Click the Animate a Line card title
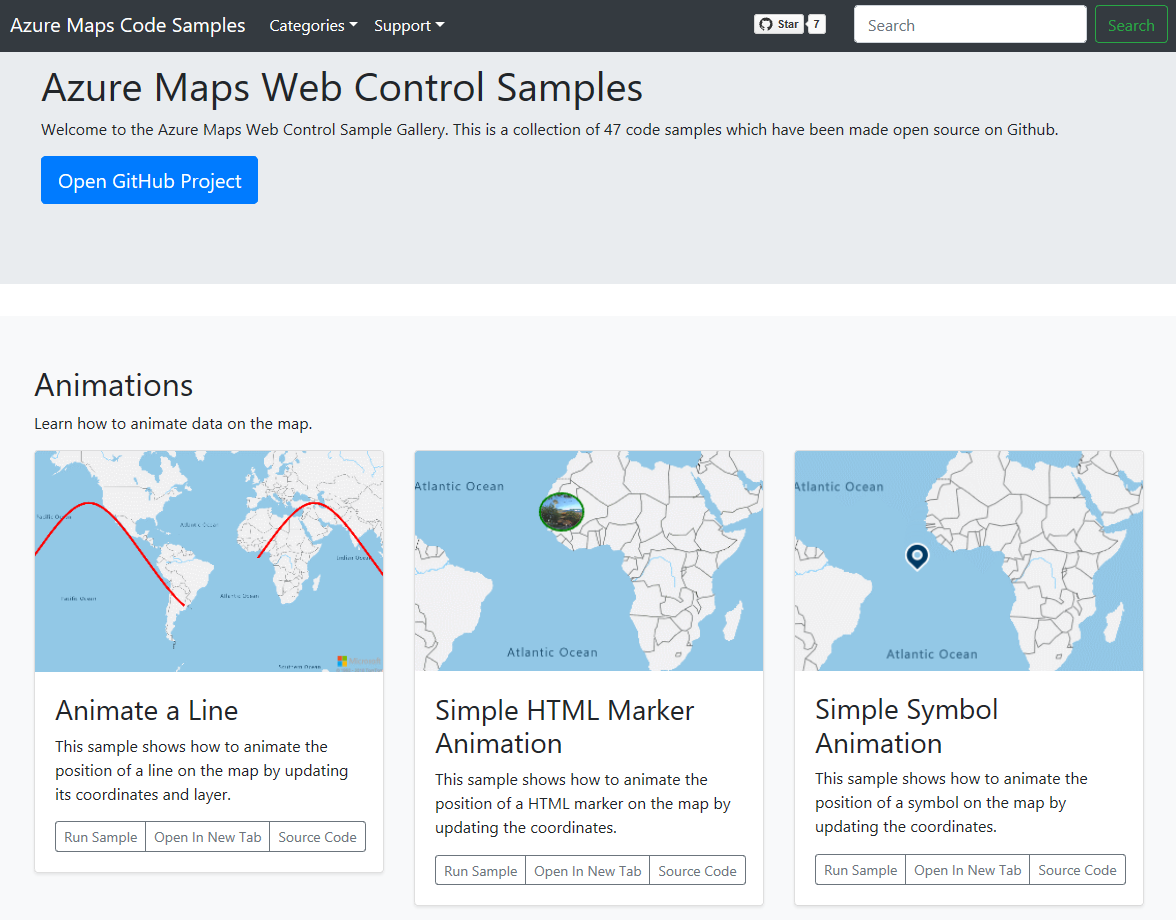The height and width of the screenshot is (920, 1176). (147, 710)
